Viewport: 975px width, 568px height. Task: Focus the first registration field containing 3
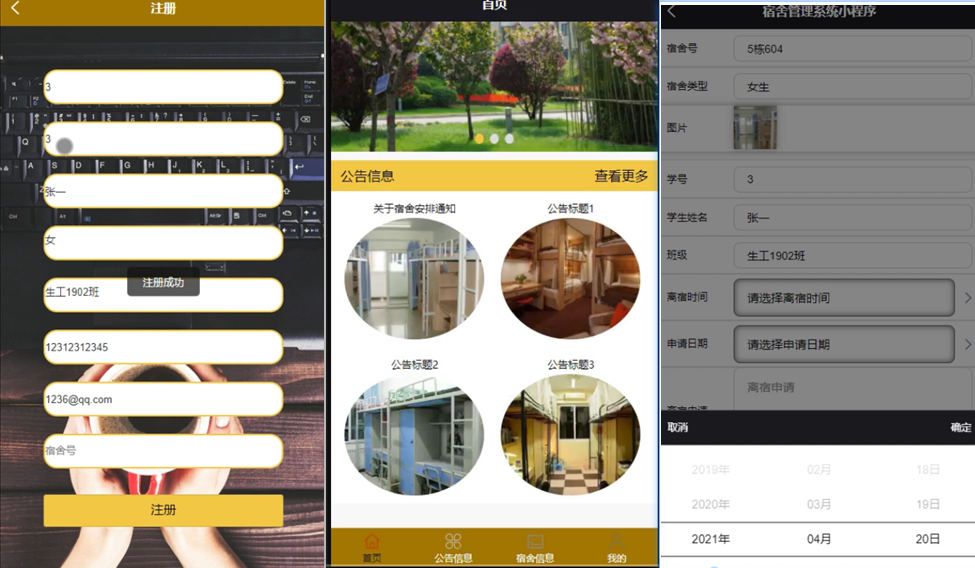(163, 87)
